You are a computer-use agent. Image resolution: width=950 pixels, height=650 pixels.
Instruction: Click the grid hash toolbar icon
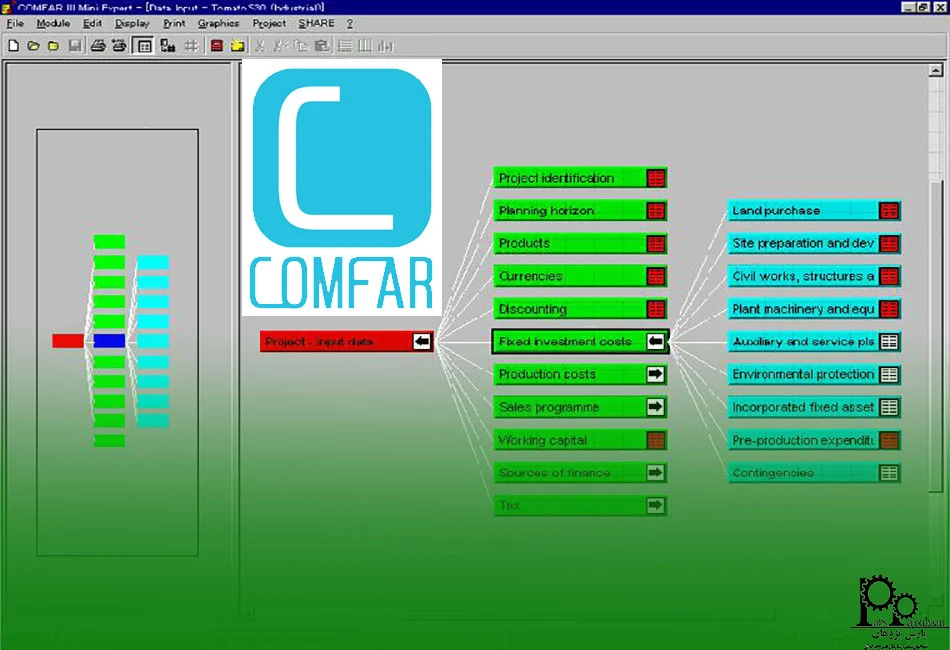[190, 45]
